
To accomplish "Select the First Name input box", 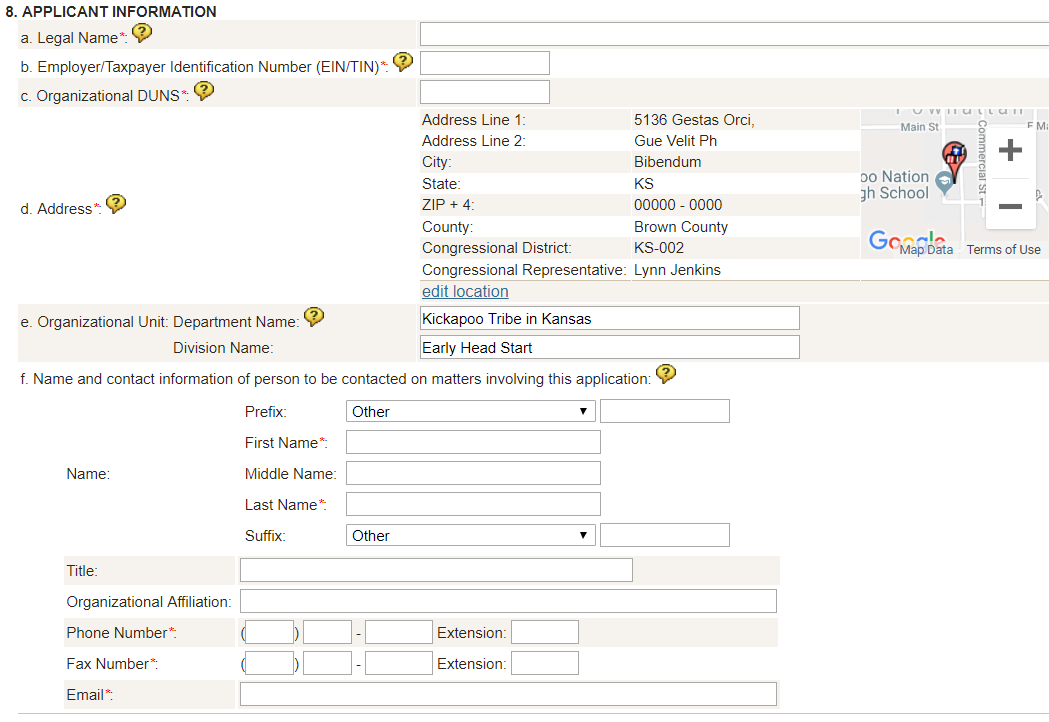I will click(x=473, y=443).
